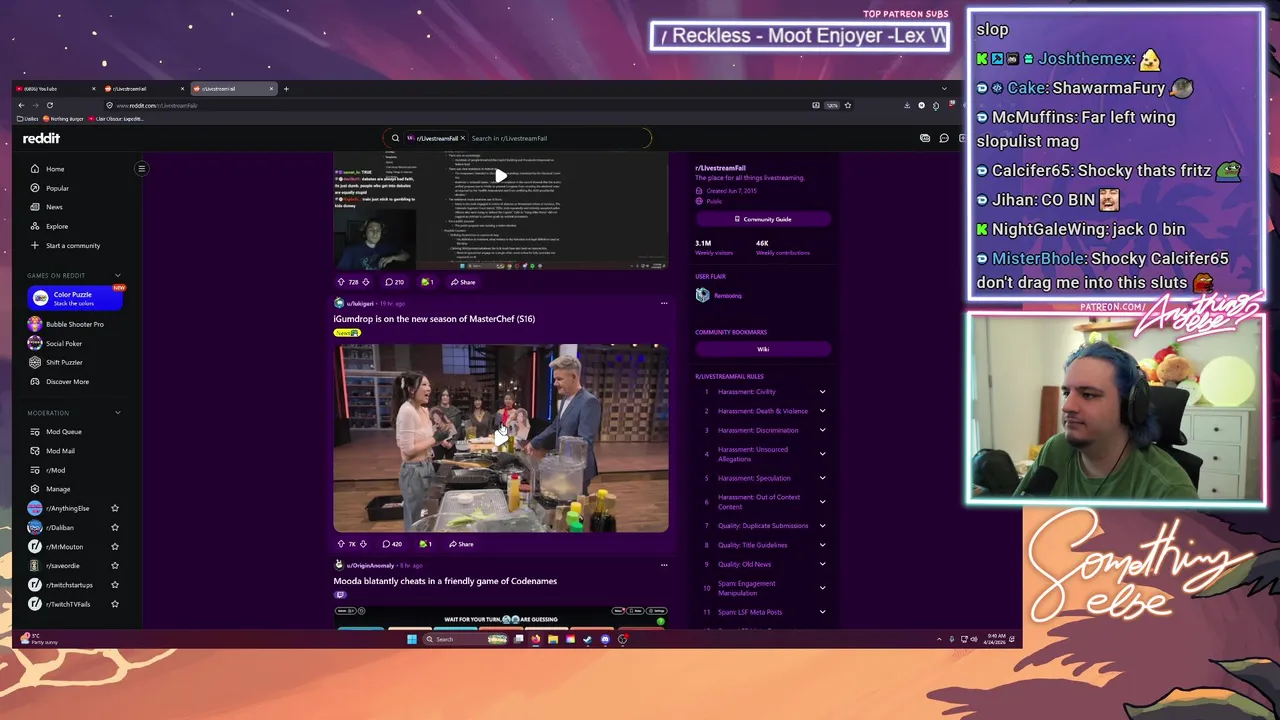Click the Start a community plus icon
The image size is (1280, 720).
[35, 245]
